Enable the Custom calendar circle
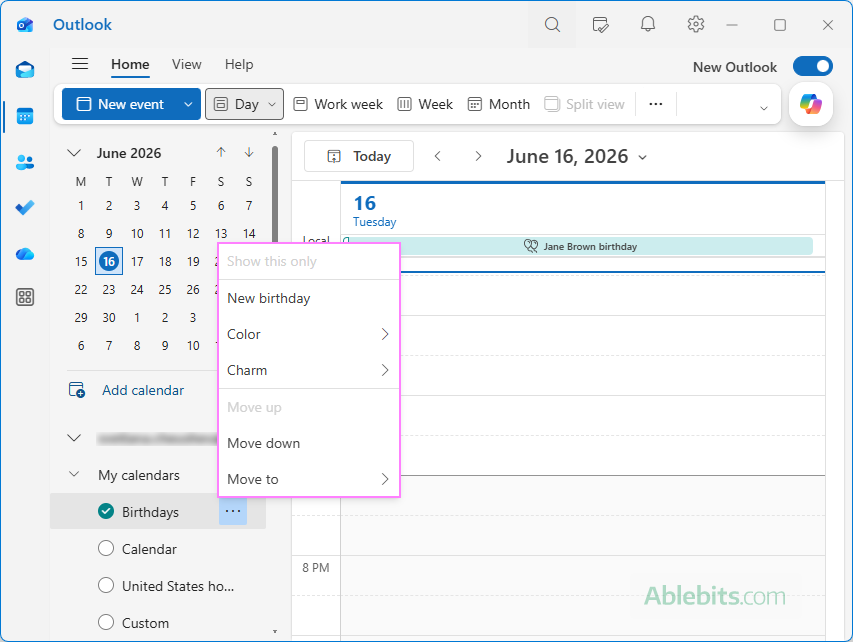The height and width of the screenshot is (642, 853). tap(106, 622)
